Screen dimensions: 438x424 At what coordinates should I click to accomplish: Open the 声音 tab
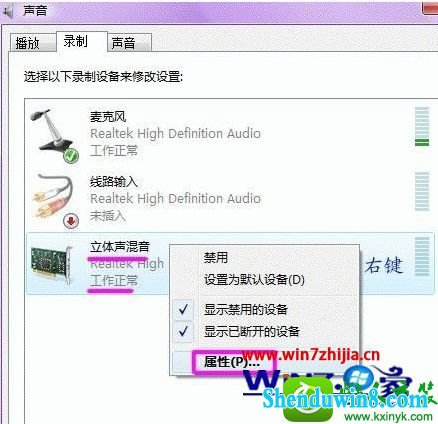tap(129, 43)
